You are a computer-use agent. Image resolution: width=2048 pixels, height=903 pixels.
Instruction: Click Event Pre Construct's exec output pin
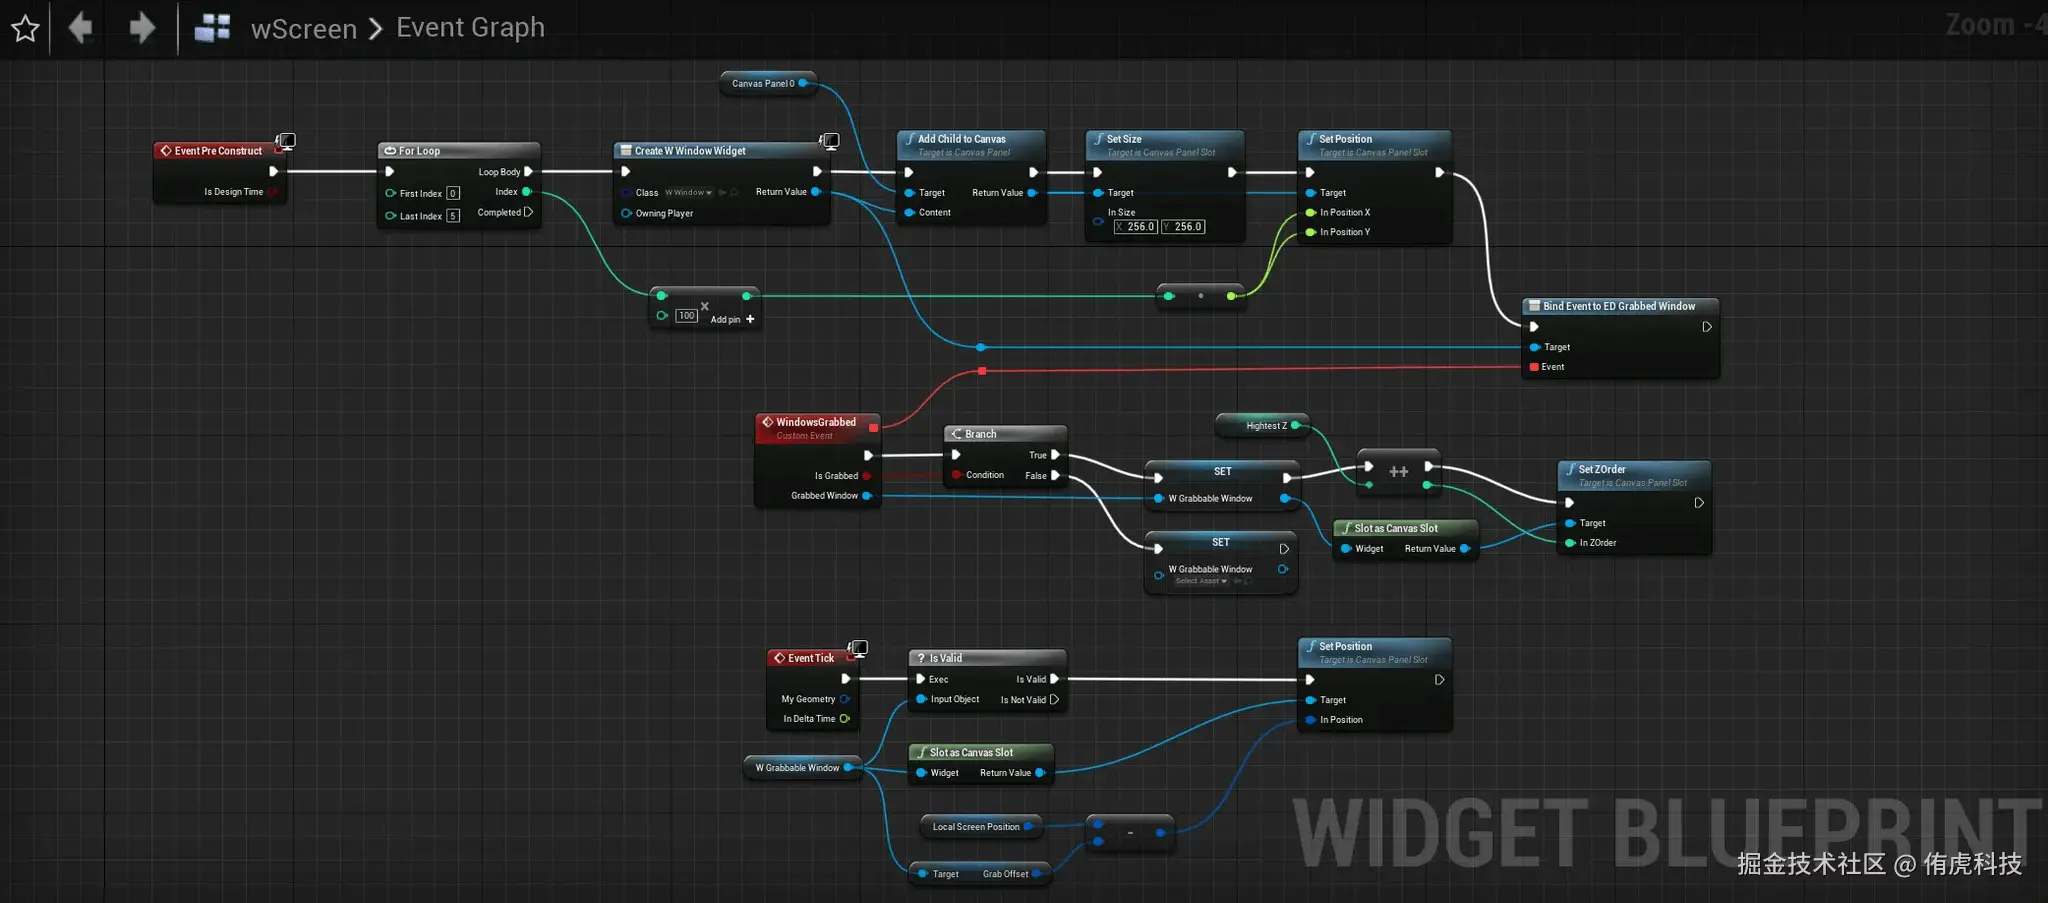pyautogui.click(x=273, y=171)
